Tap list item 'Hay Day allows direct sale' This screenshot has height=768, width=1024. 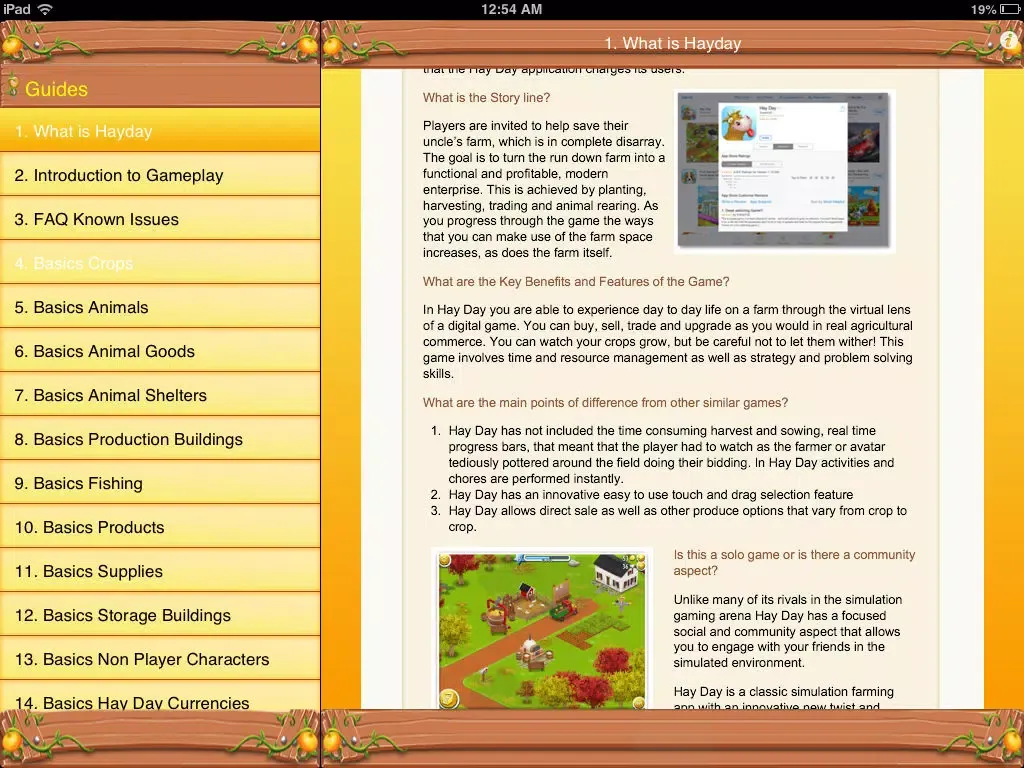click(x=677, y=519)
